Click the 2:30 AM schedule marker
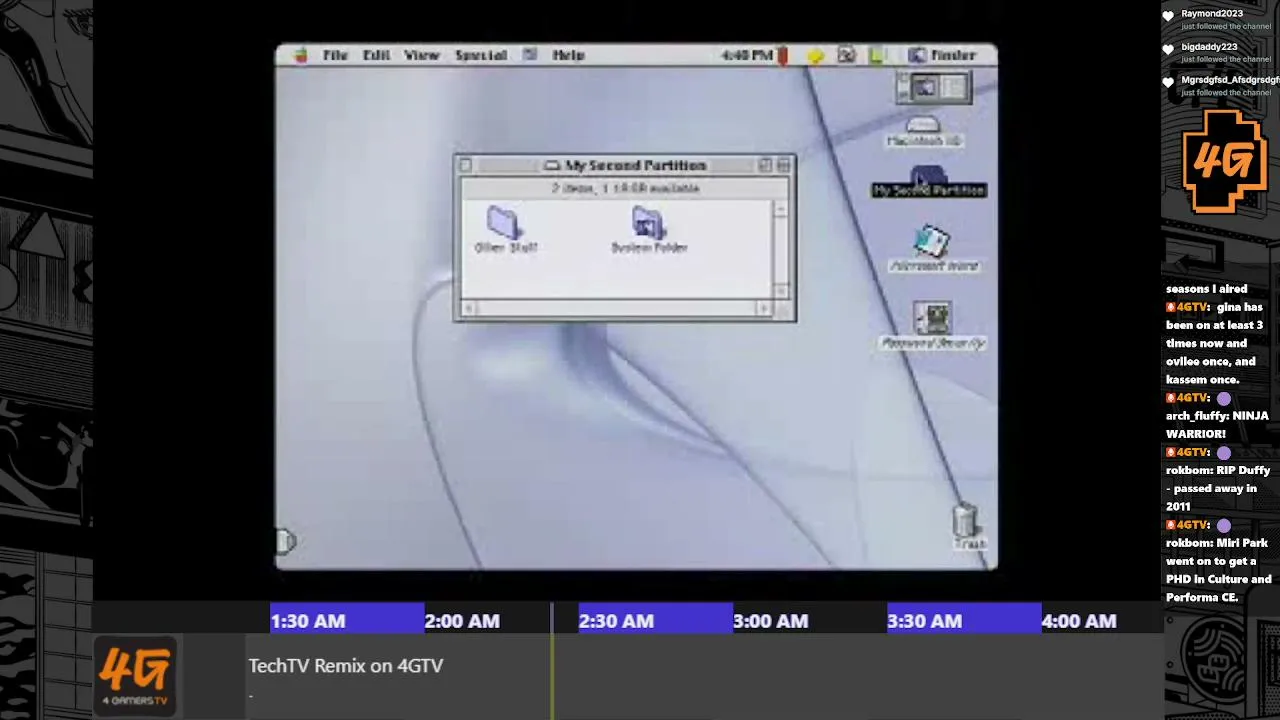1280x720 pixels. [x=616, y=621]
